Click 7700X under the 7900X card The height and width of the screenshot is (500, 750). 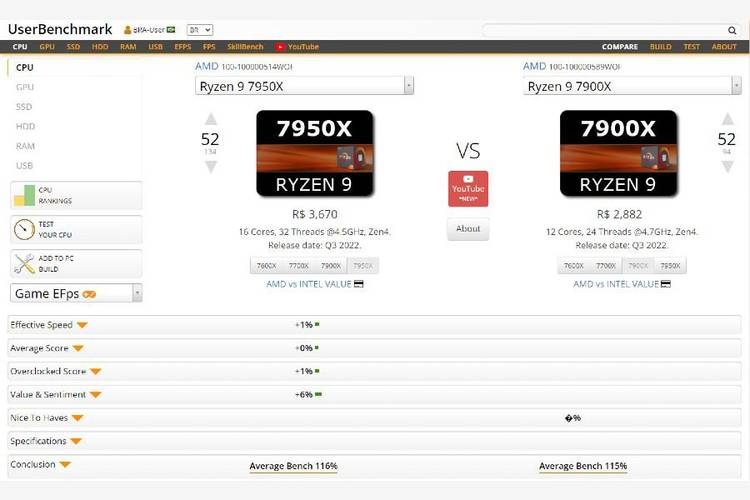[606, 266]
